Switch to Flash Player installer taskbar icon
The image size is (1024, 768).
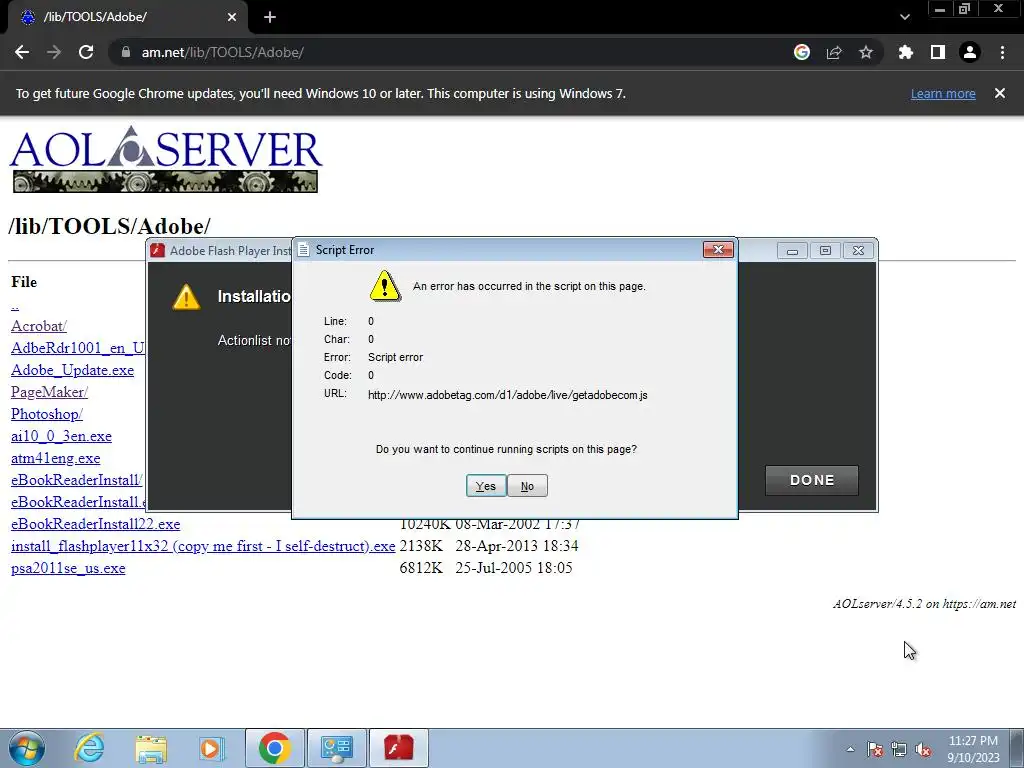399,748
